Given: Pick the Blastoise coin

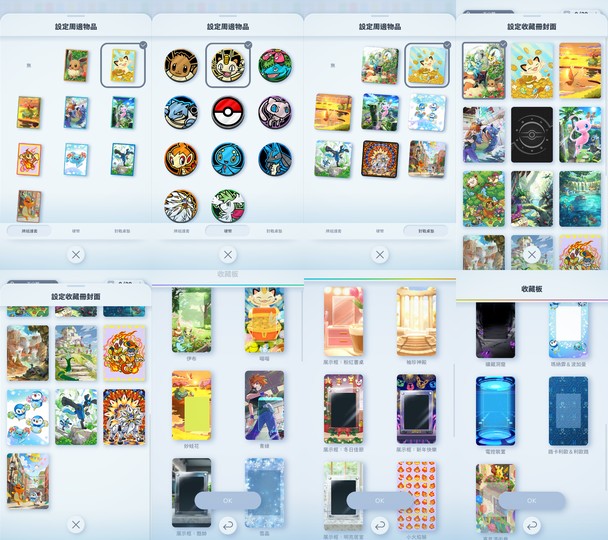Looking at the screenshot, I should (x=181, y=112).
